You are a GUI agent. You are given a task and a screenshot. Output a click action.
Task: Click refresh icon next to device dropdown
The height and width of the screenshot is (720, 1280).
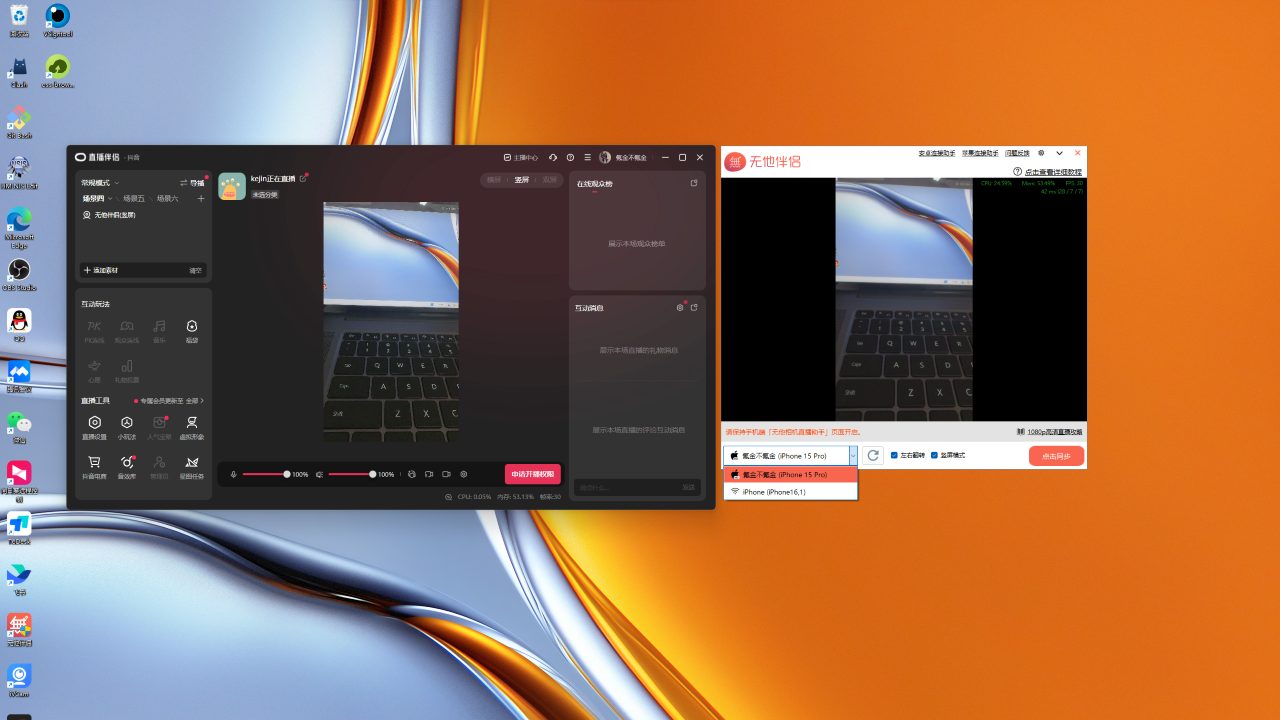click(x=873, y=456)
